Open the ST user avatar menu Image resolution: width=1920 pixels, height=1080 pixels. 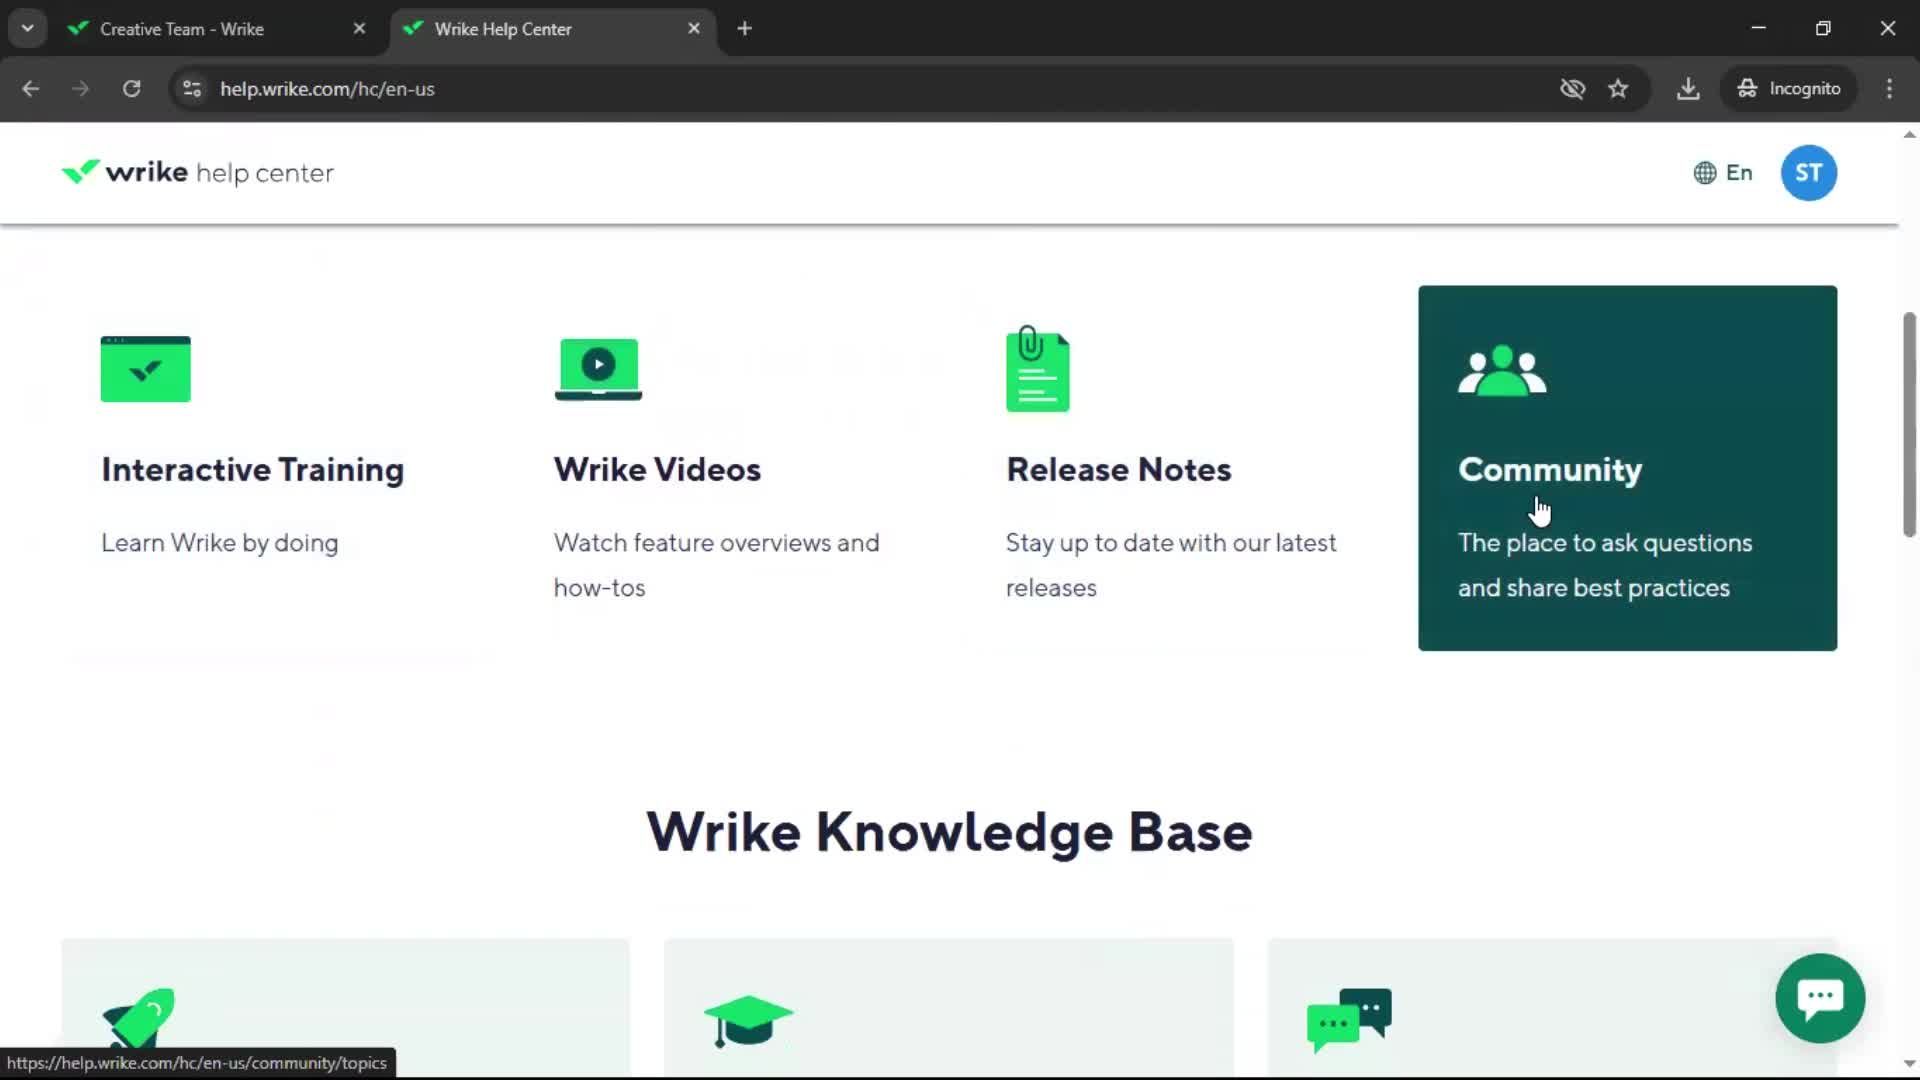click(x=1808, y=173)
